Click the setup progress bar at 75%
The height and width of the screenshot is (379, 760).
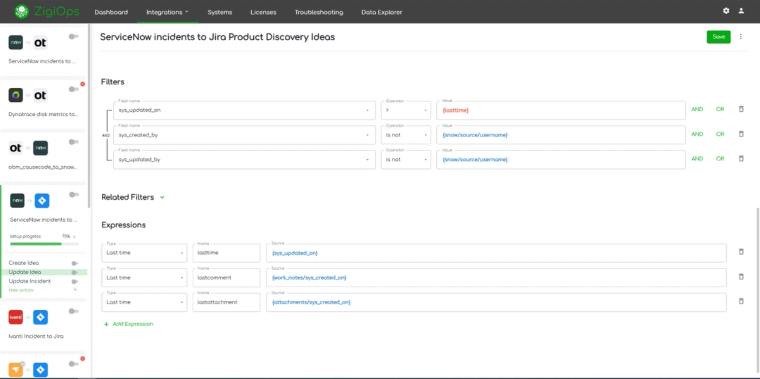coord(44,244)
